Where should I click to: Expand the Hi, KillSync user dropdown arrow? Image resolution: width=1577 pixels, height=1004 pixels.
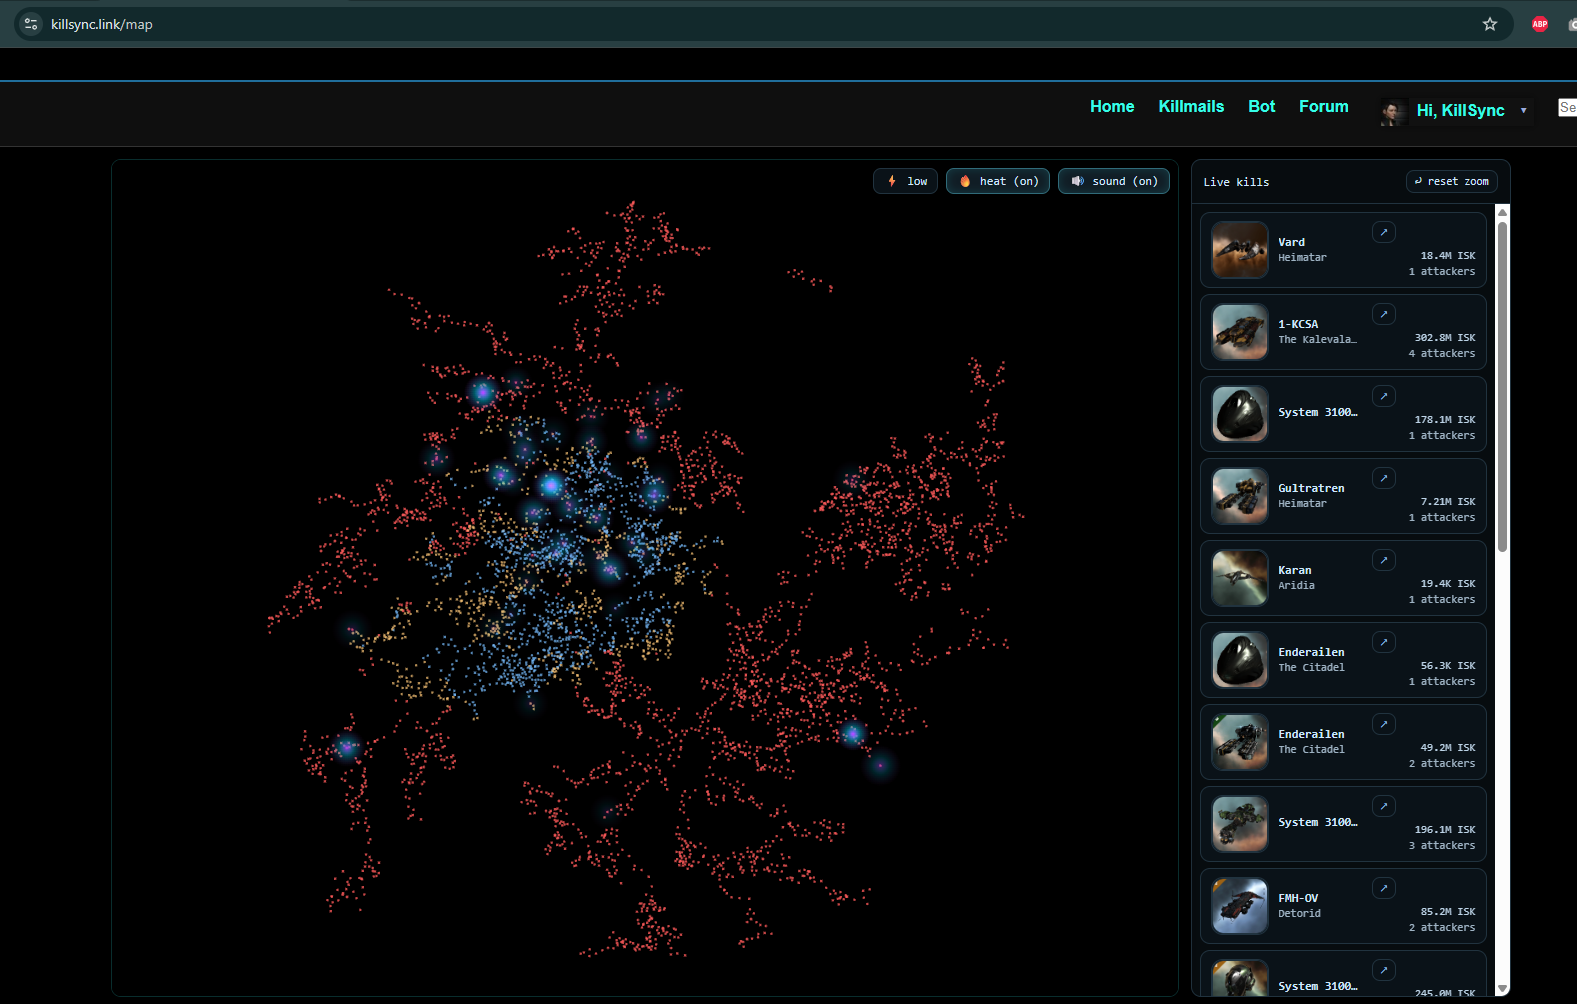coord(1523,111)
